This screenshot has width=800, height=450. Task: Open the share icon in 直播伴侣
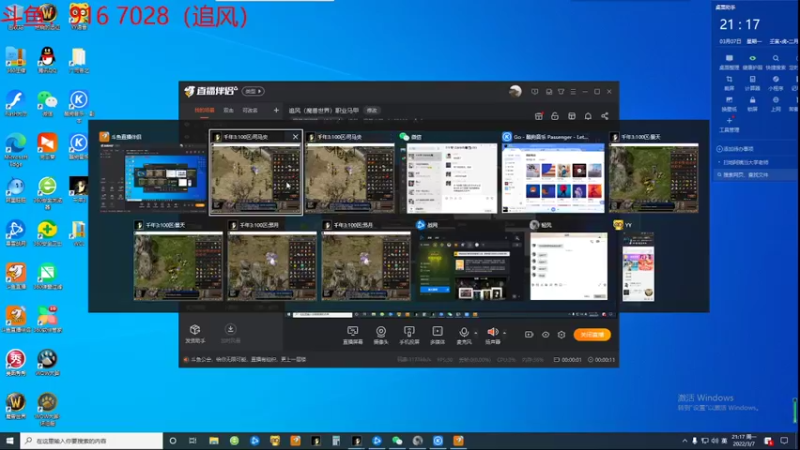pyautogui.click(x=605, y=116)
